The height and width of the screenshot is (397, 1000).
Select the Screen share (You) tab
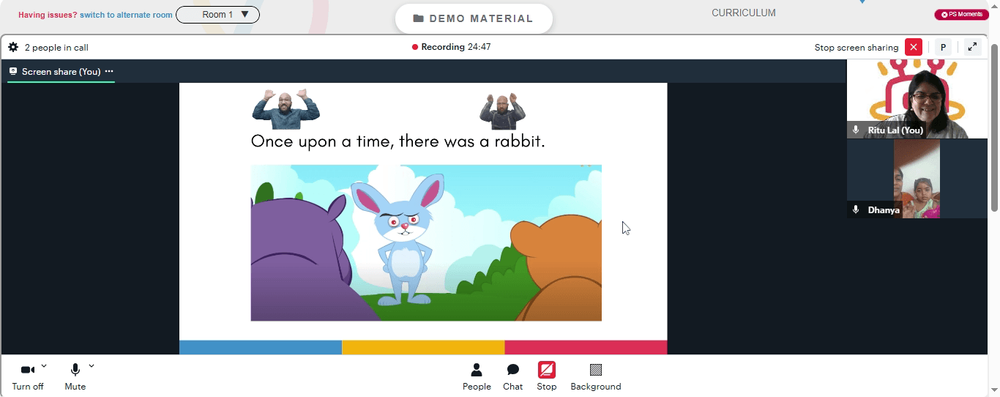[x=61, y=71]
